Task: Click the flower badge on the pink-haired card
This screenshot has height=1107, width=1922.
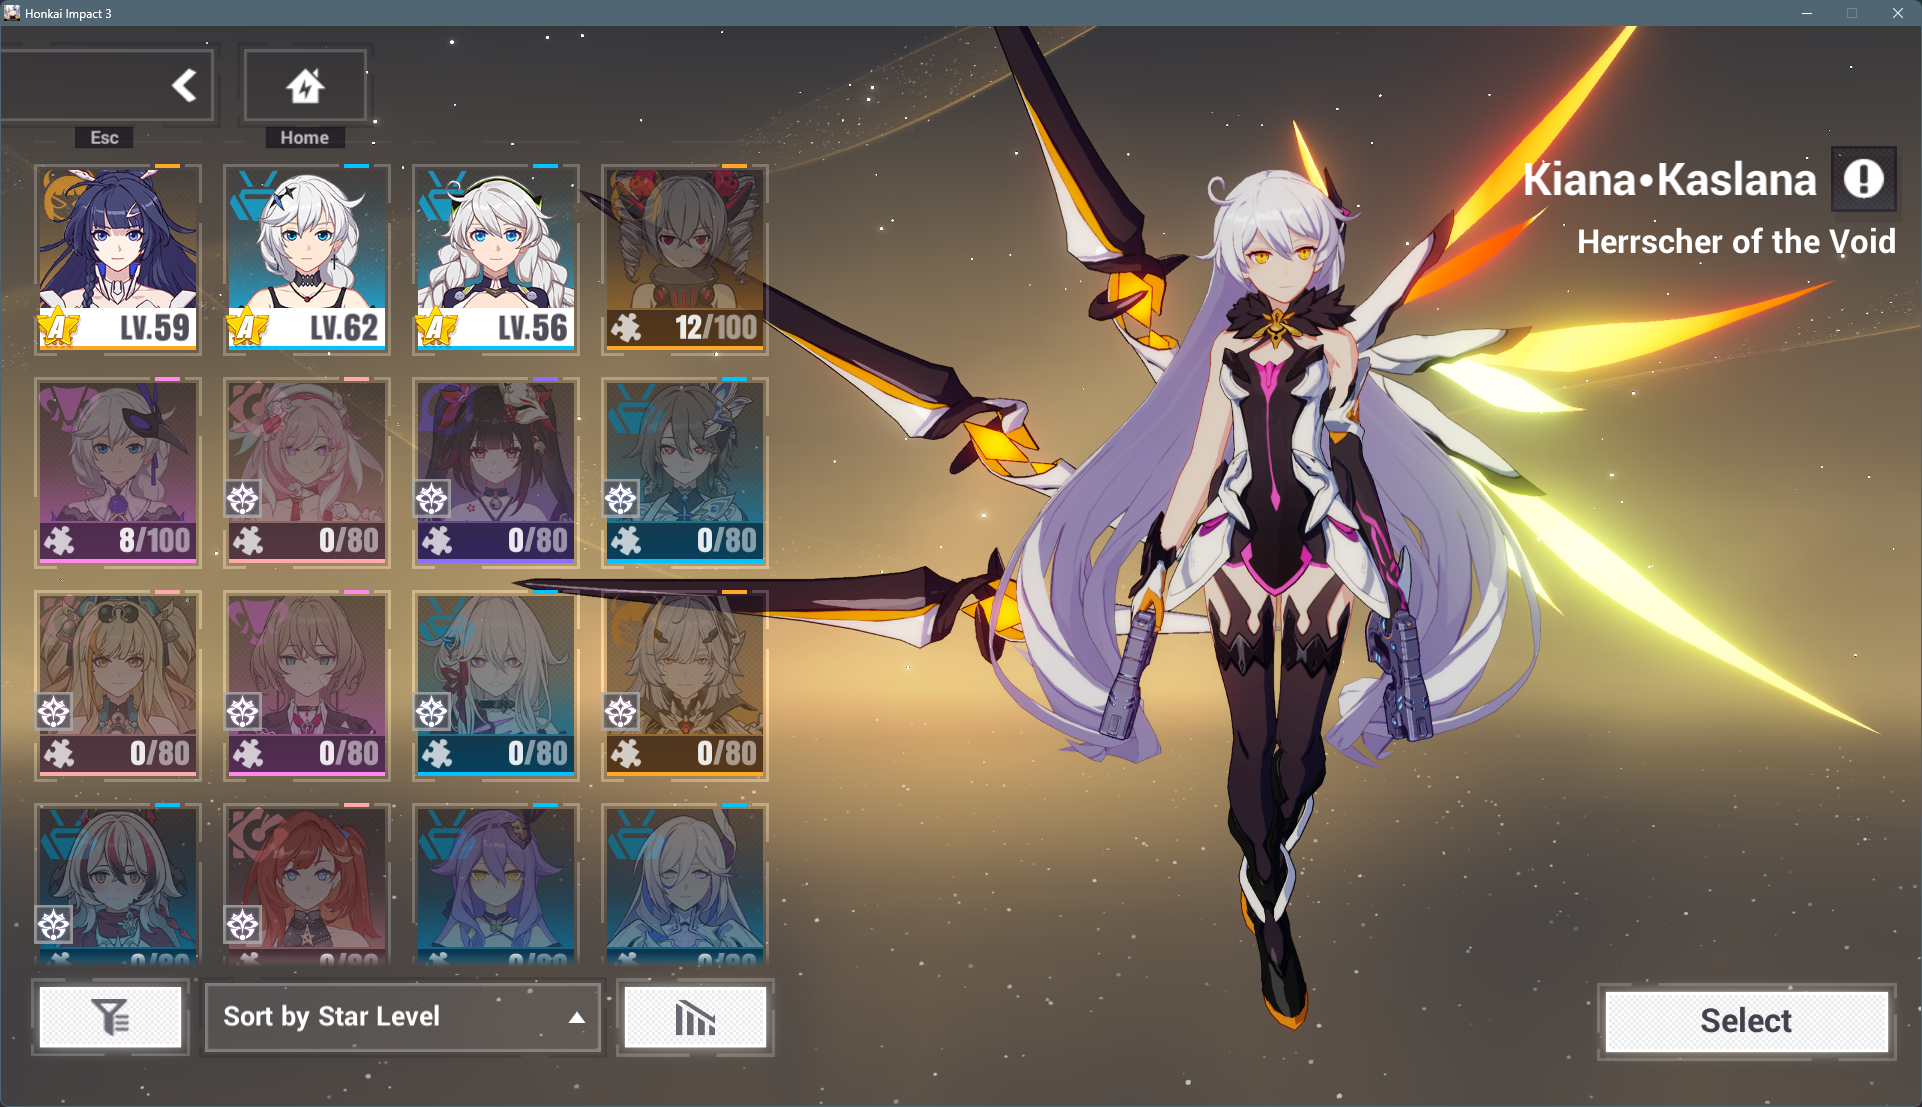Action: pos(243,498)
